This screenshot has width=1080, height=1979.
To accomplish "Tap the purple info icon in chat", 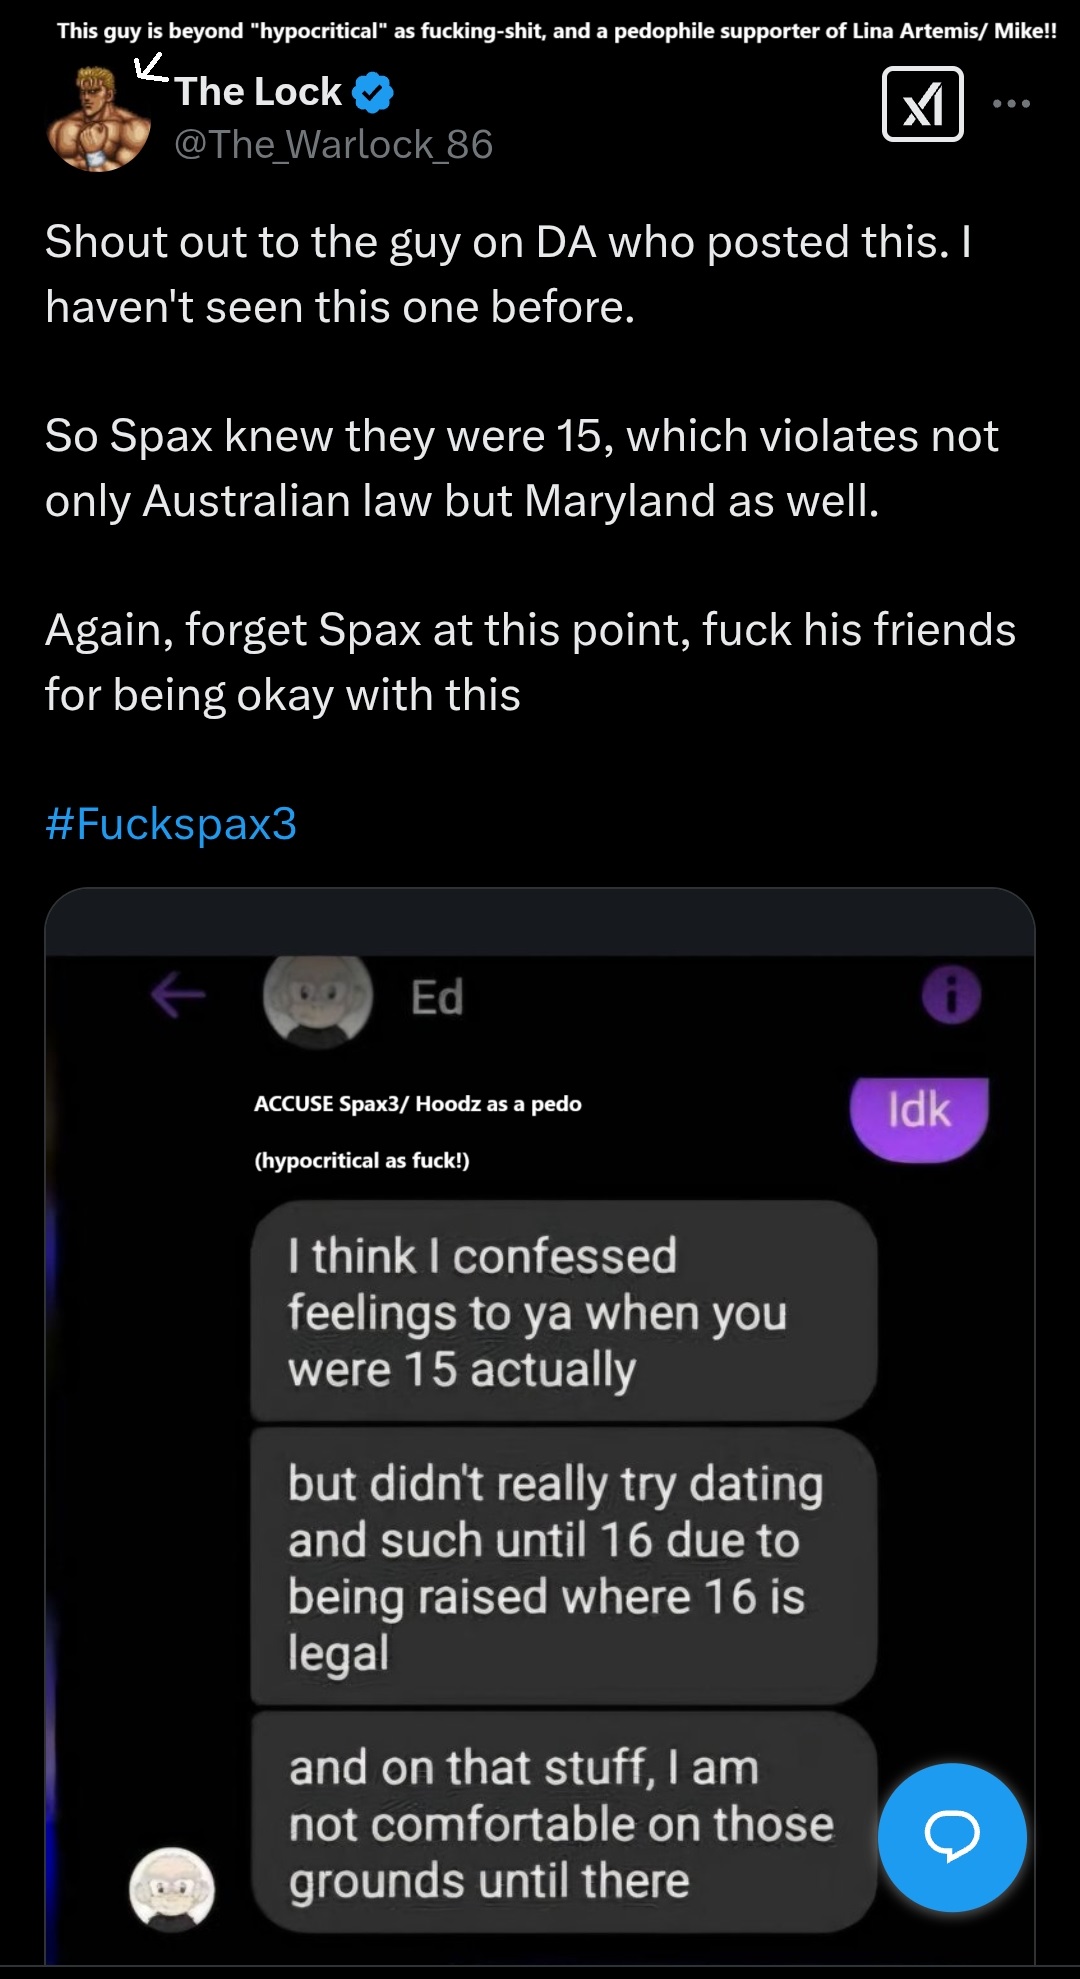I will (951, 995).
